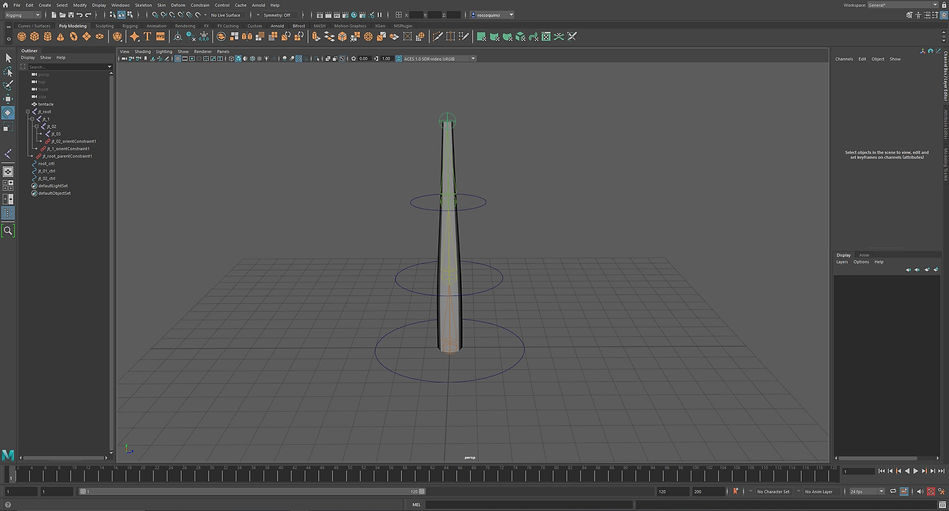
Task: Click the current frame input field
Action: tap(859, 471)
